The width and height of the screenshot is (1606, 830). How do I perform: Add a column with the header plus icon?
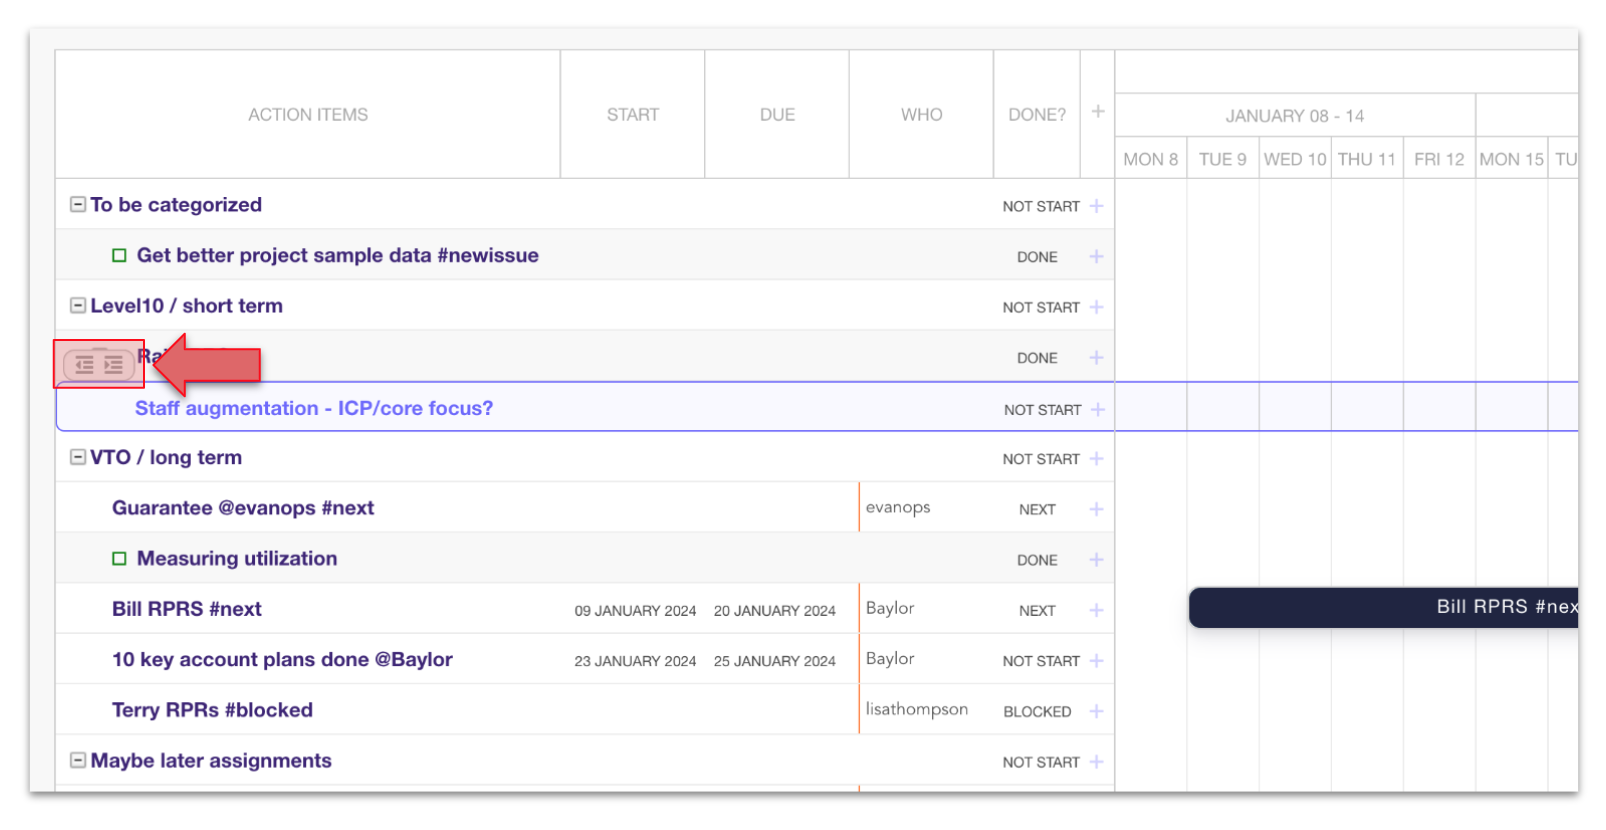[1097, 112]
